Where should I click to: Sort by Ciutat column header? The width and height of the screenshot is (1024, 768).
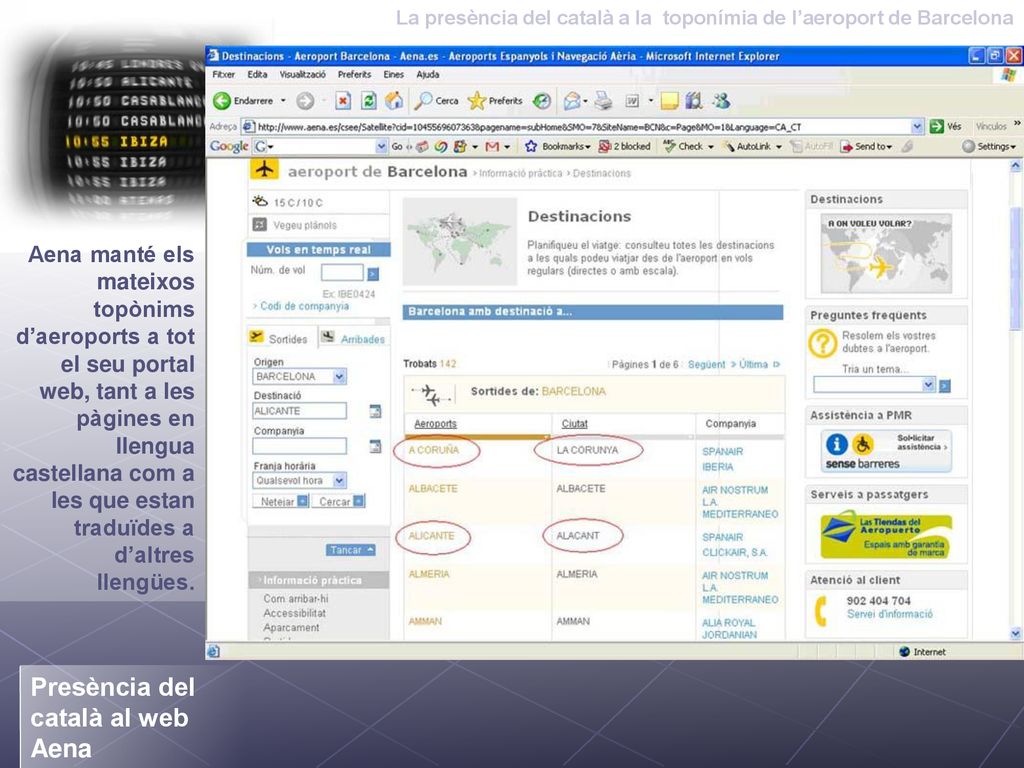(x=574, y=423)
